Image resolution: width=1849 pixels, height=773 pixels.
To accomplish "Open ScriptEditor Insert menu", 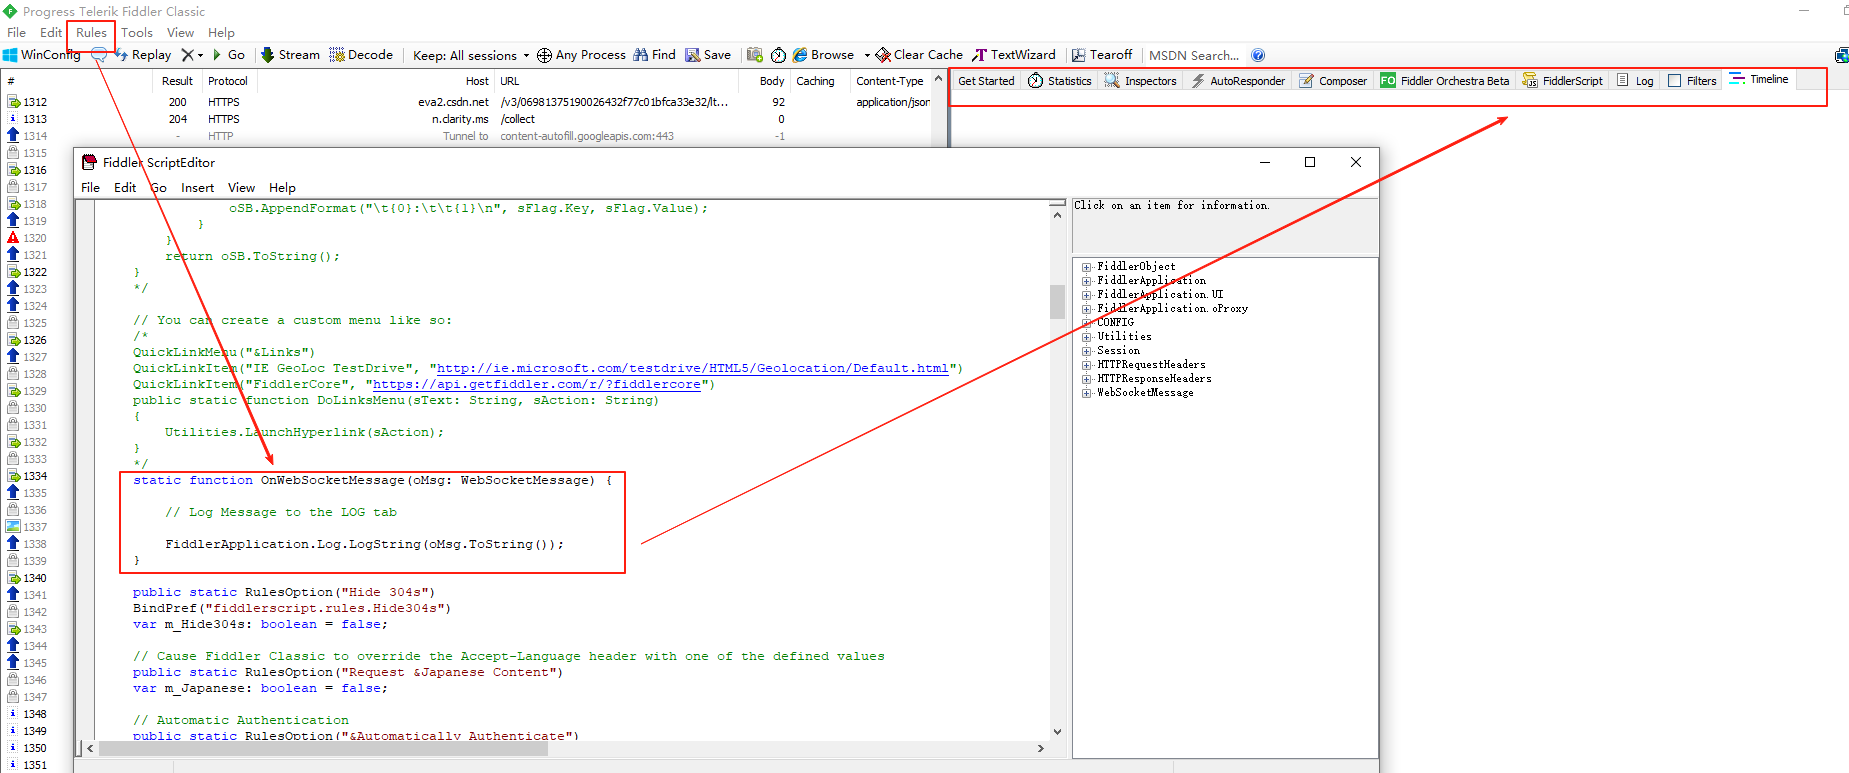I will coord(197,187).
